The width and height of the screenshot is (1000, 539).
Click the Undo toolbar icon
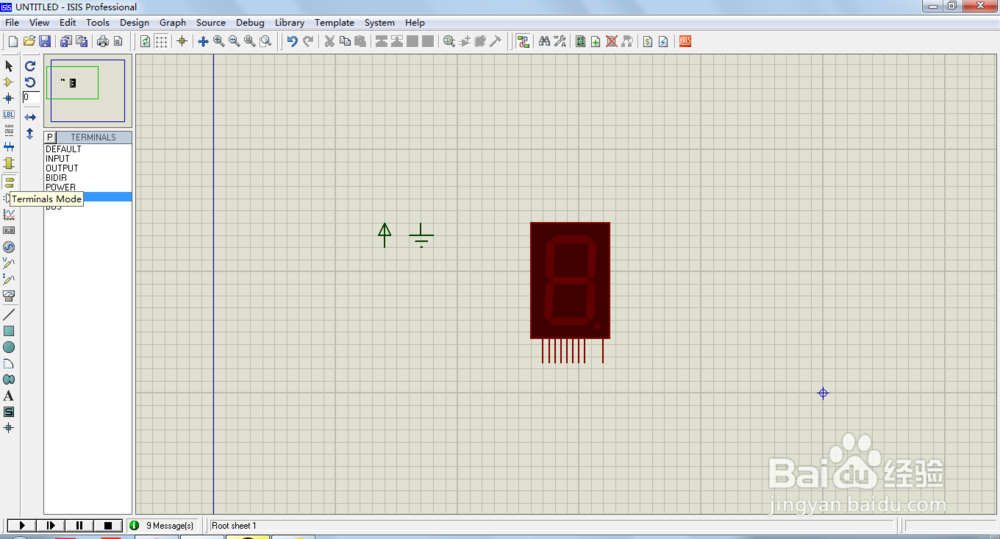[x=292, y=41]
